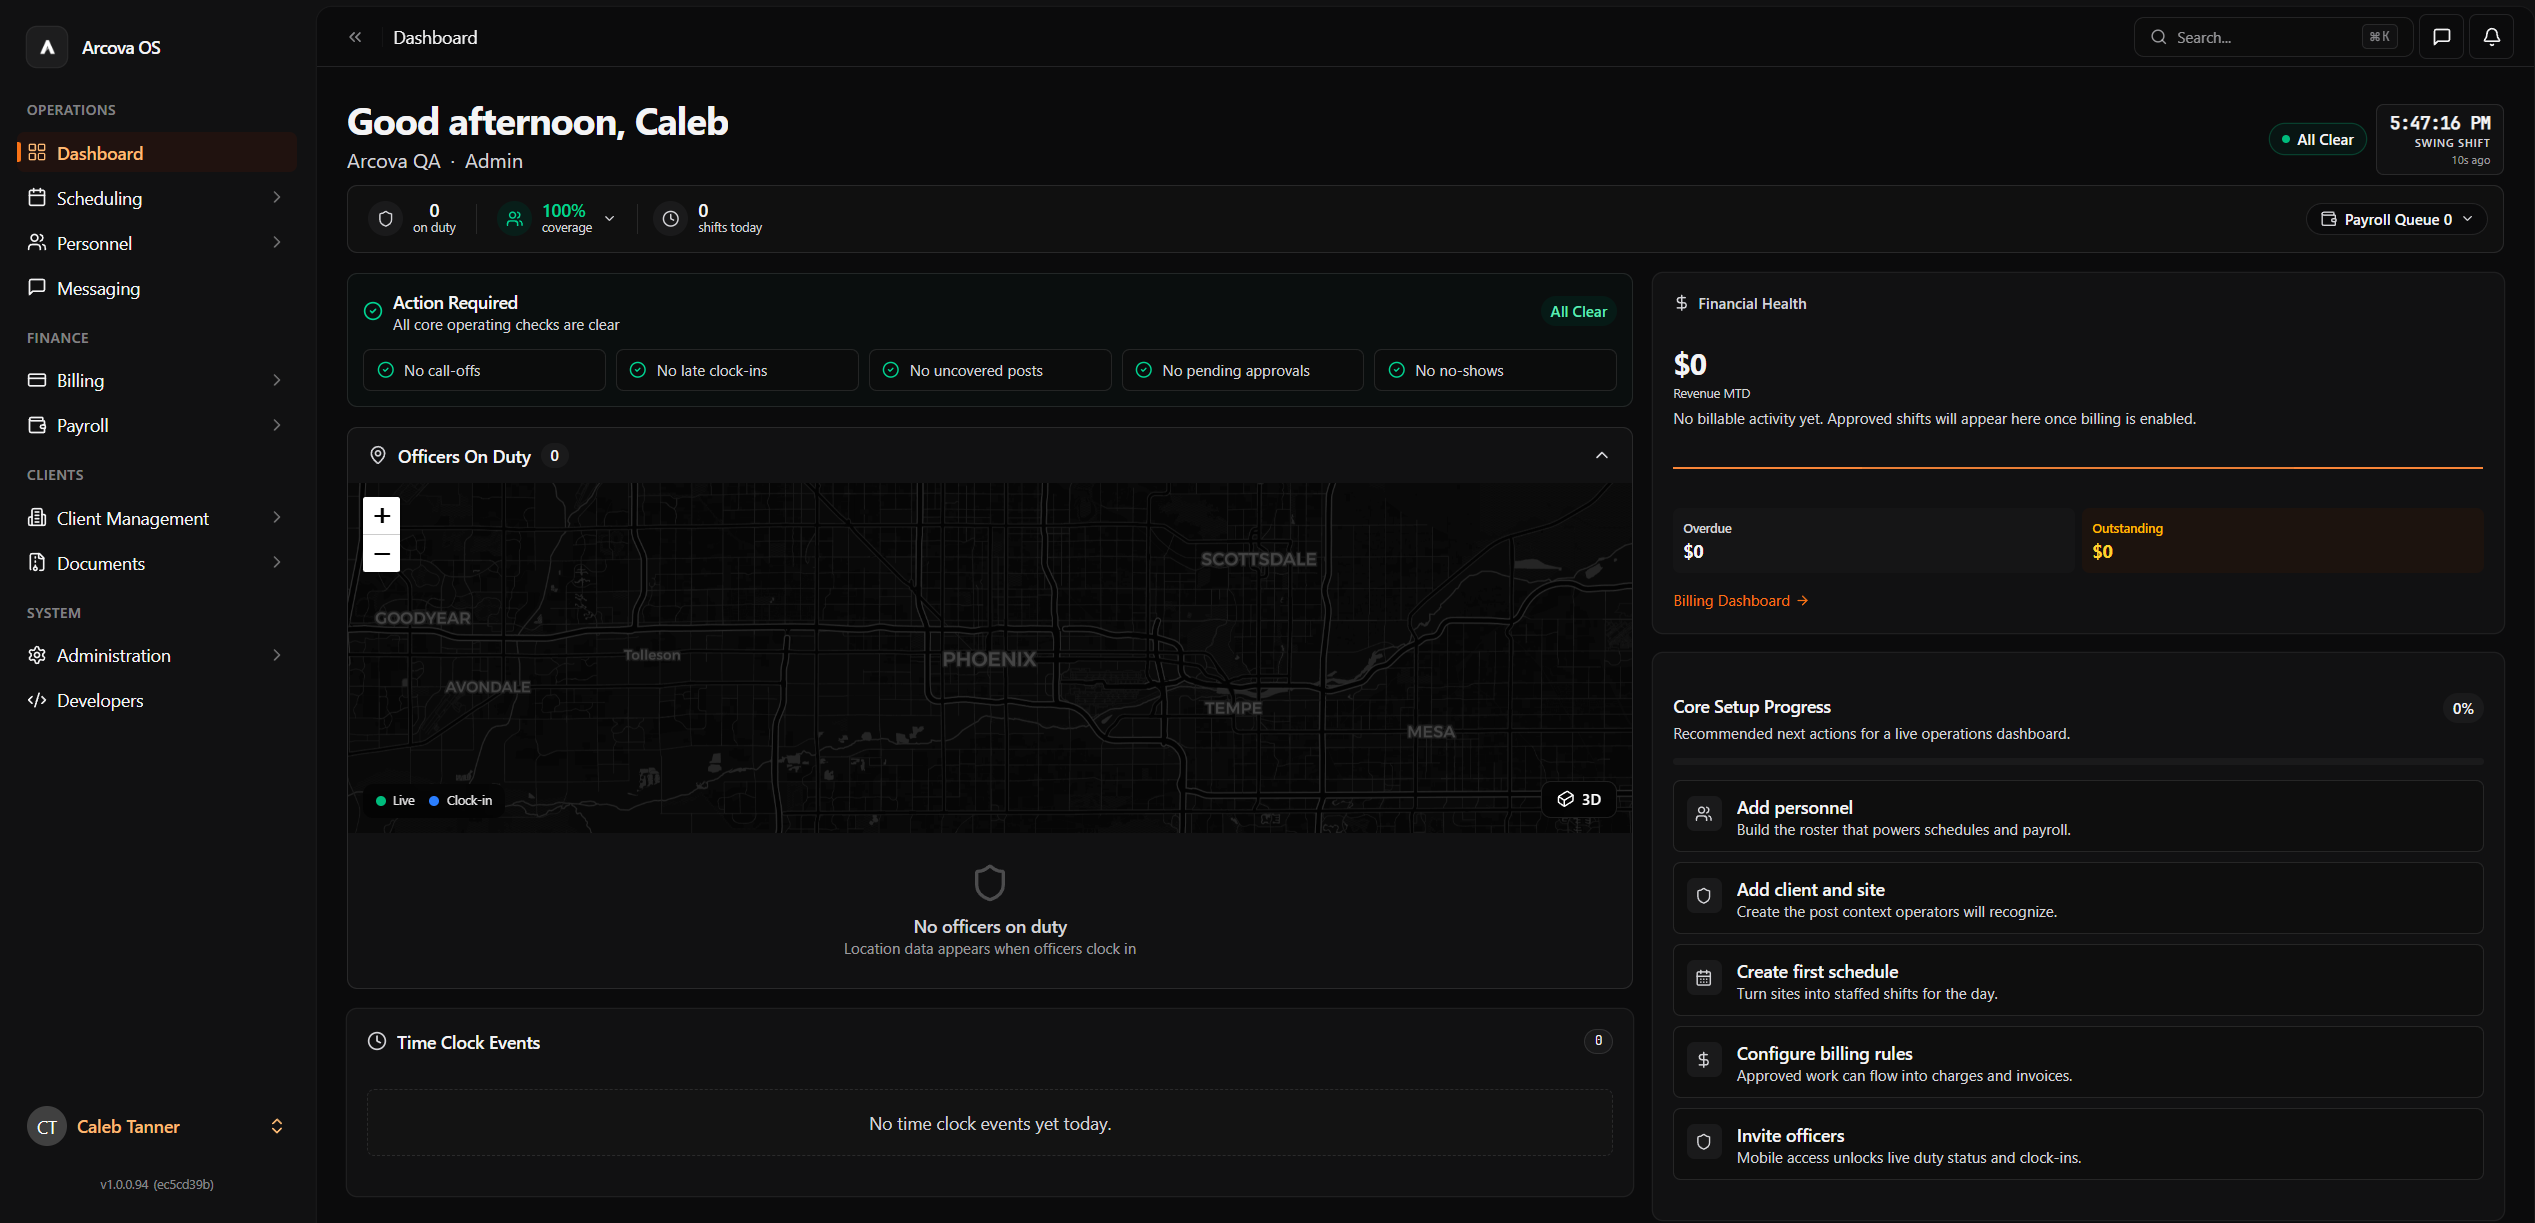Click the Add client and site shield icon
The width and height of the screenshot is (2535, 1223).
point(1704,896)
